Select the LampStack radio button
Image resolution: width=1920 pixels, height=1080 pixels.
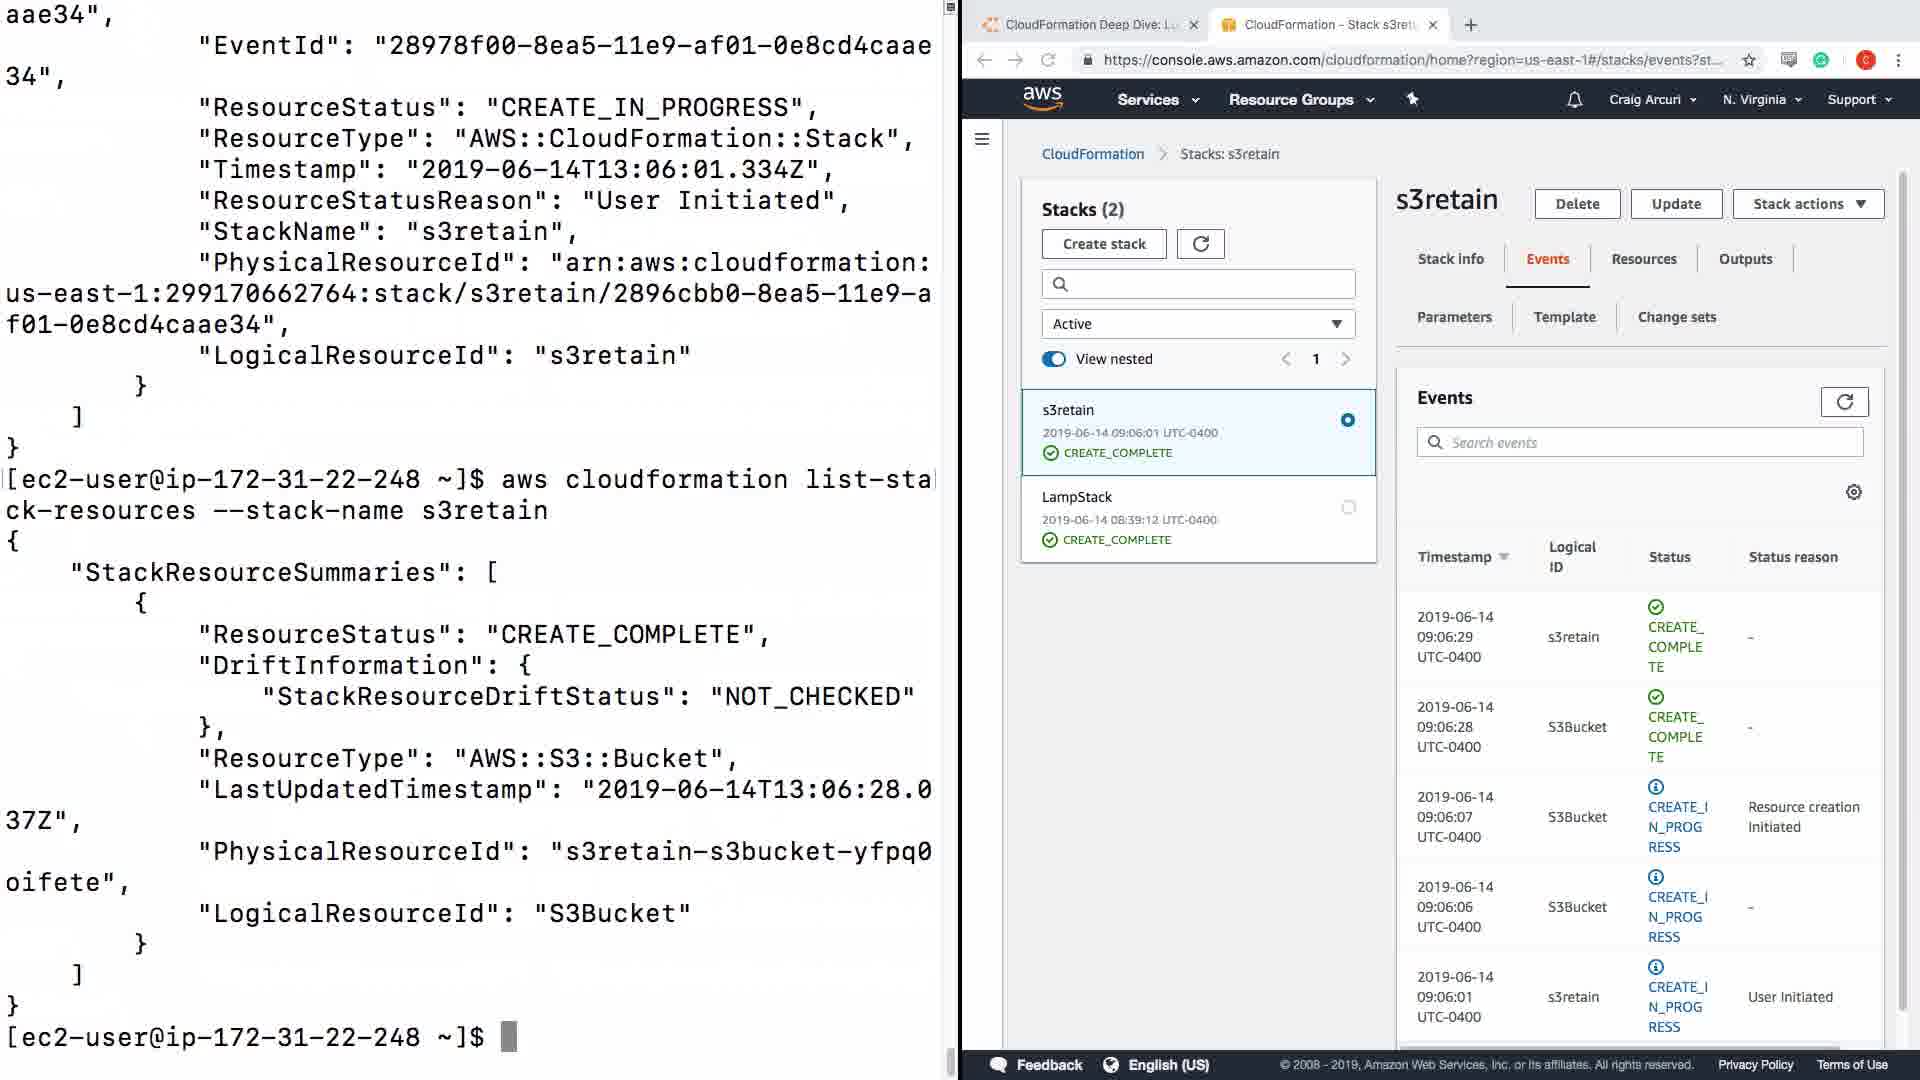pyautogui.click(x=1348, y=508)
